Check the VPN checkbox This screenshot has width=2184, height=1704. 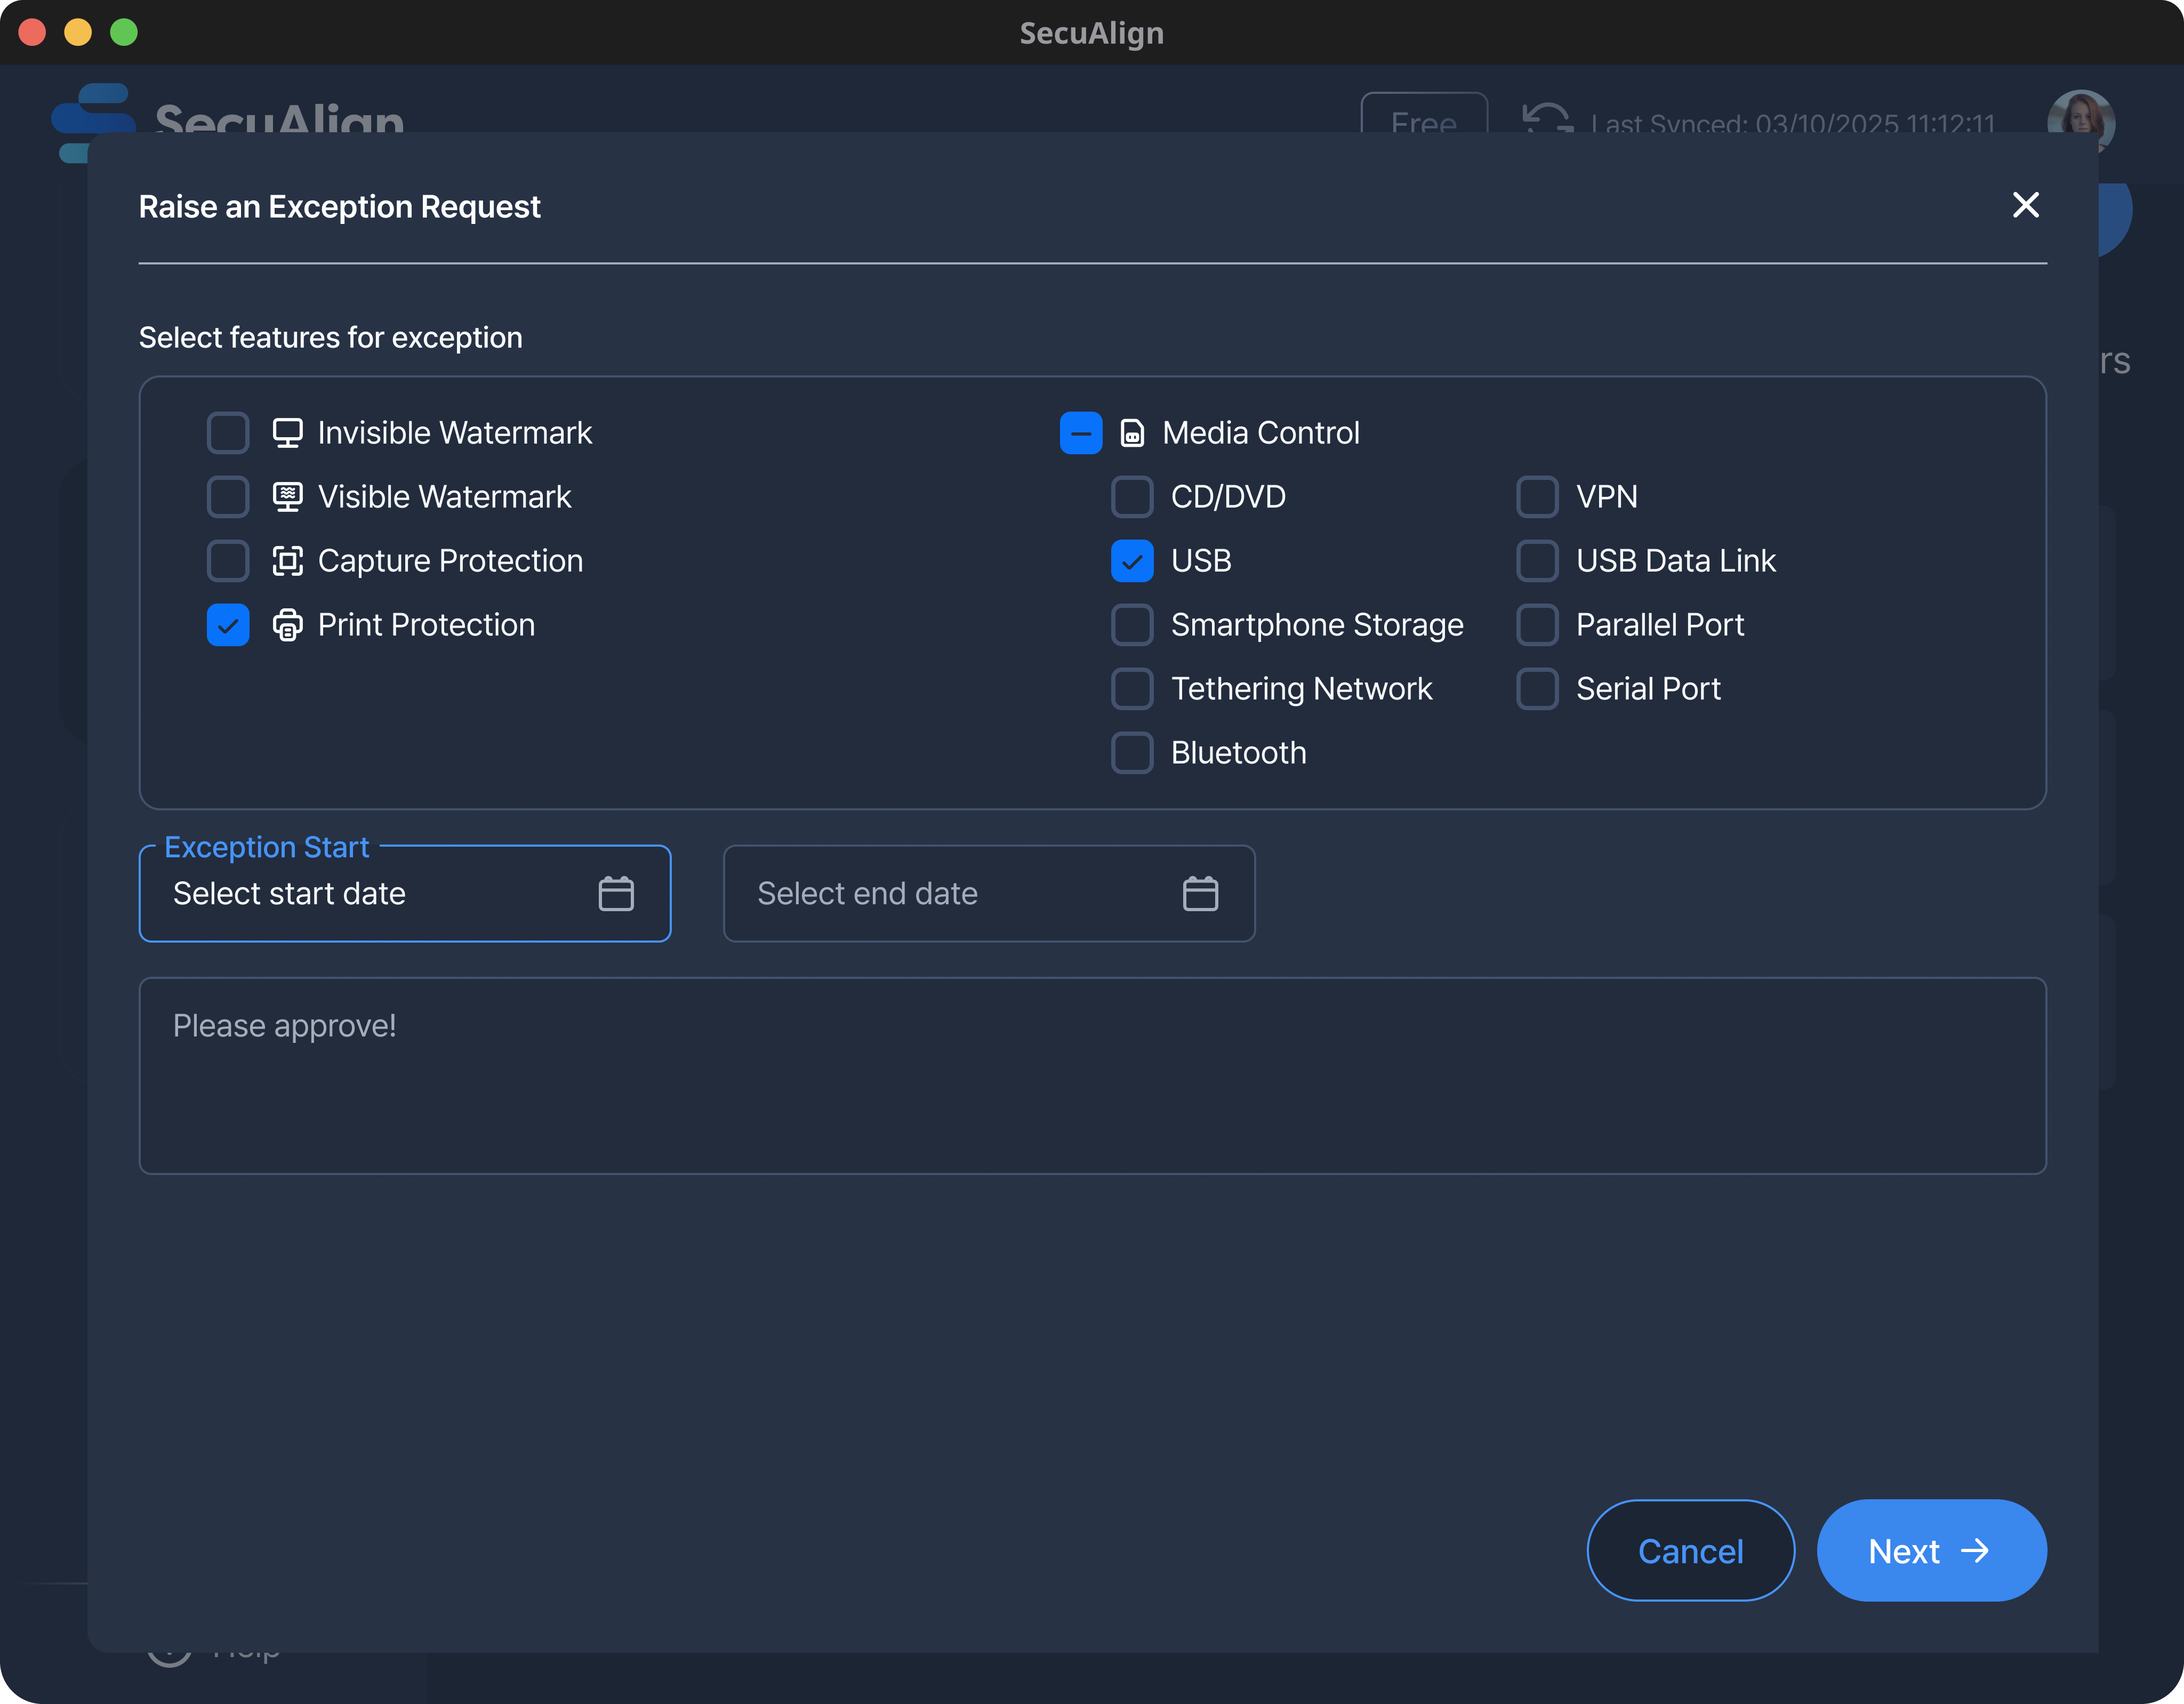coord(1537,497)
